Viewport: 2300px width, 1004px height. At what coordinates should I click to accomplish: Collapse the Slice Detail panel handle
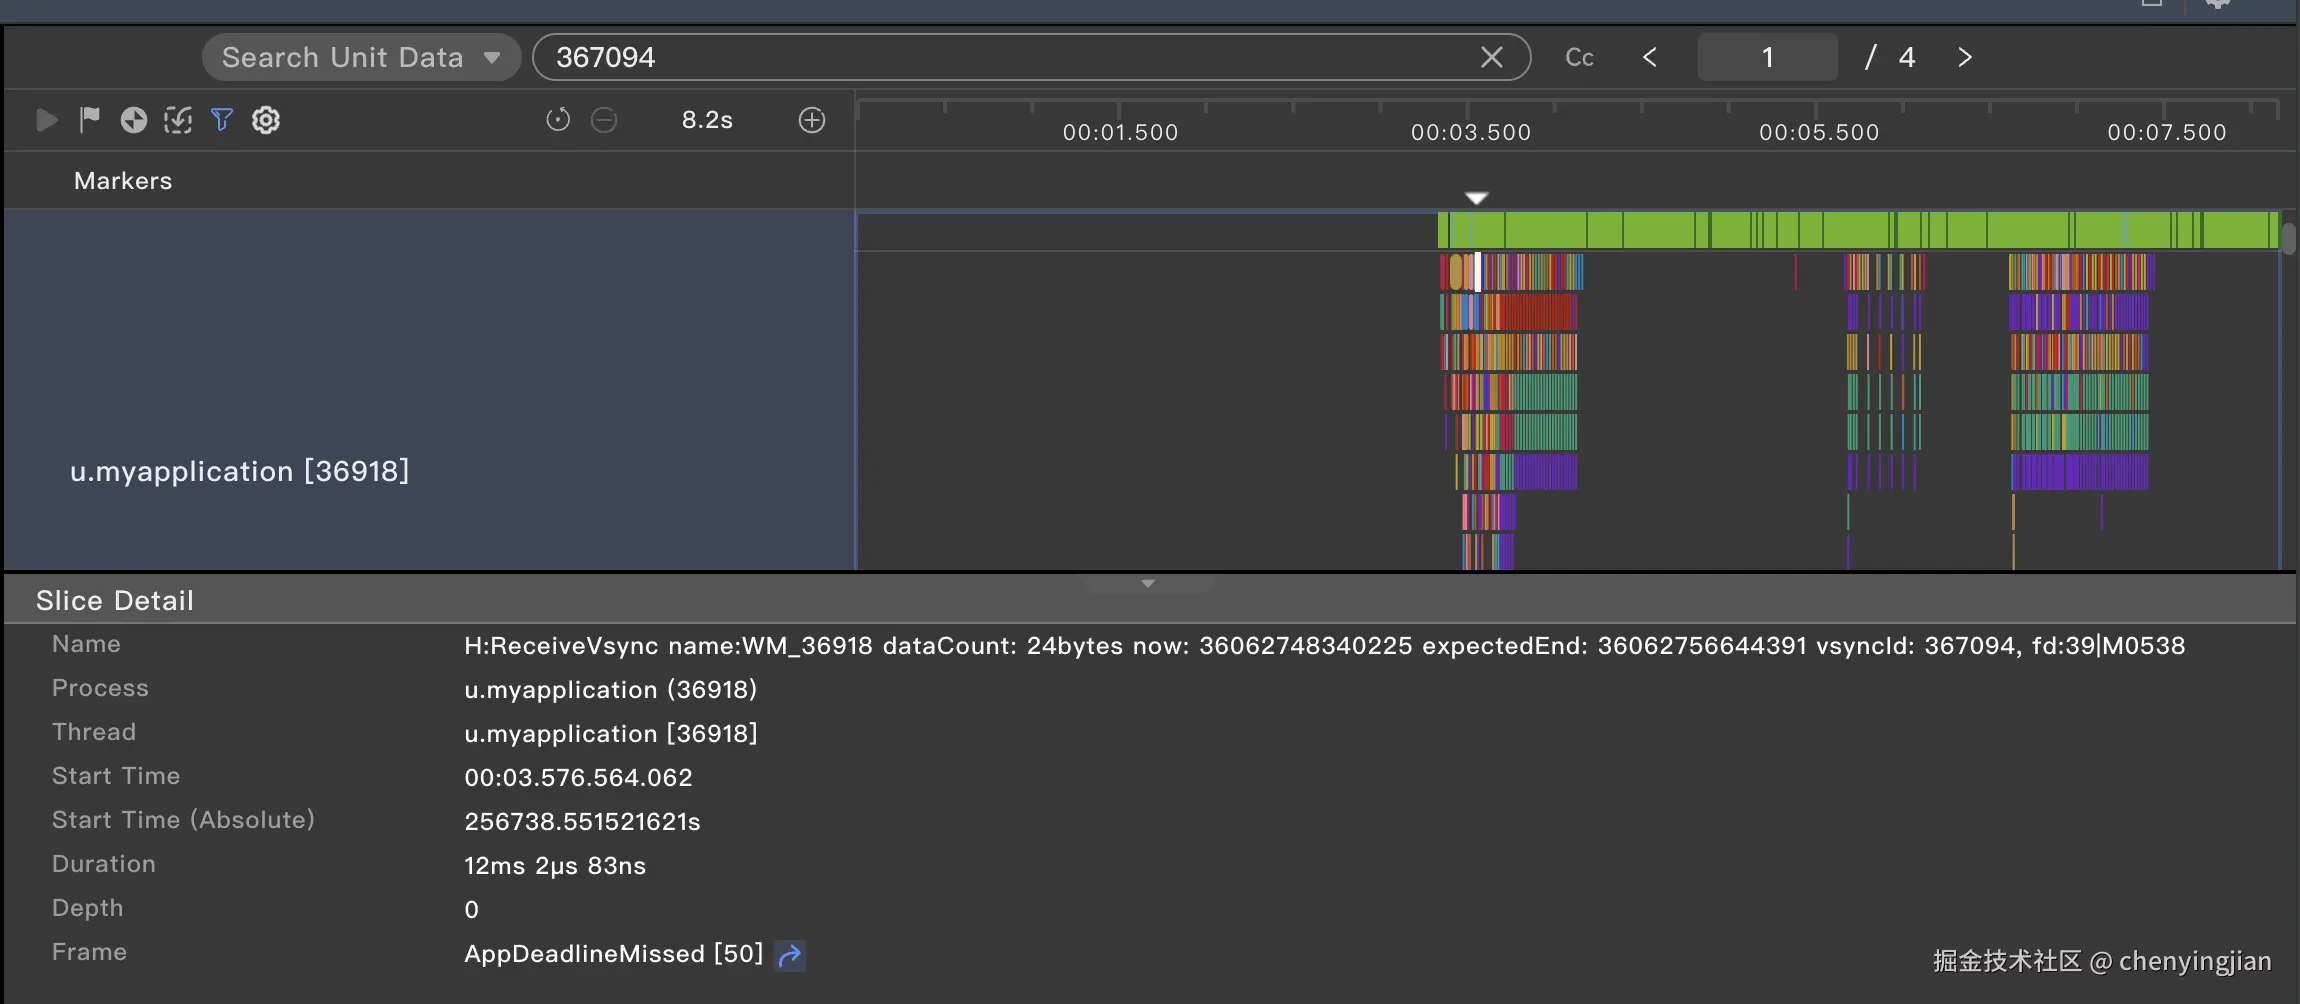tap(1148, 583)
